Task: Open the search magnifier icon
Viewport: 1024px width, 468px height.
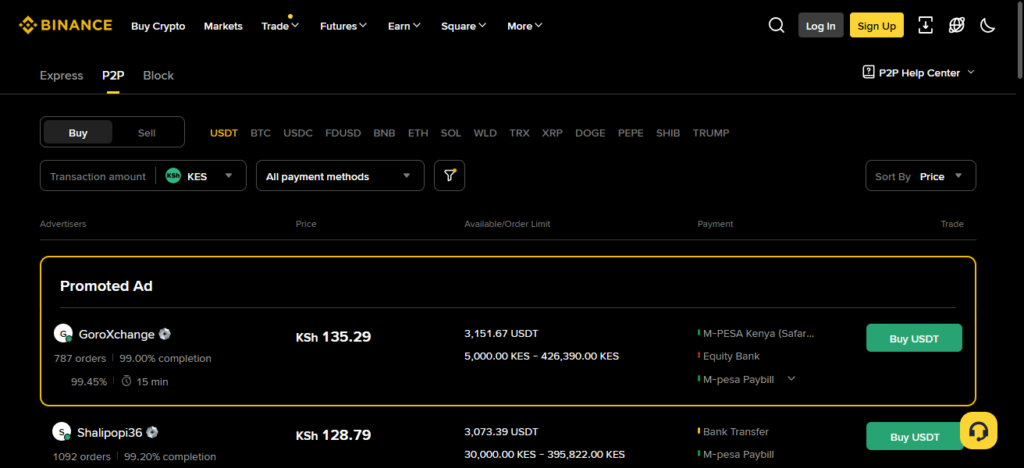Action: click(776, 25)
